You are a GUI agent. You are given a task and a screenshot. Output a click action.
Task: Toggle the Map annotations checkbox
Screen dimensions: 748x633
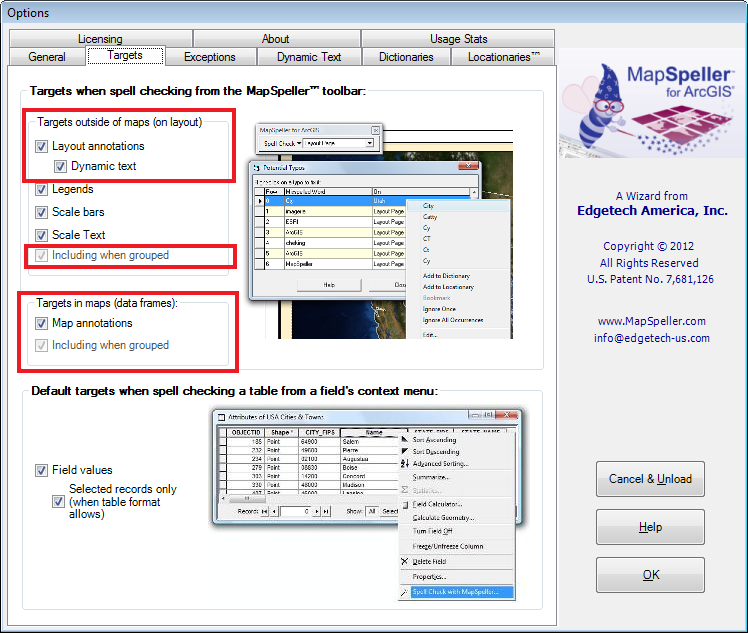[42, 323]
